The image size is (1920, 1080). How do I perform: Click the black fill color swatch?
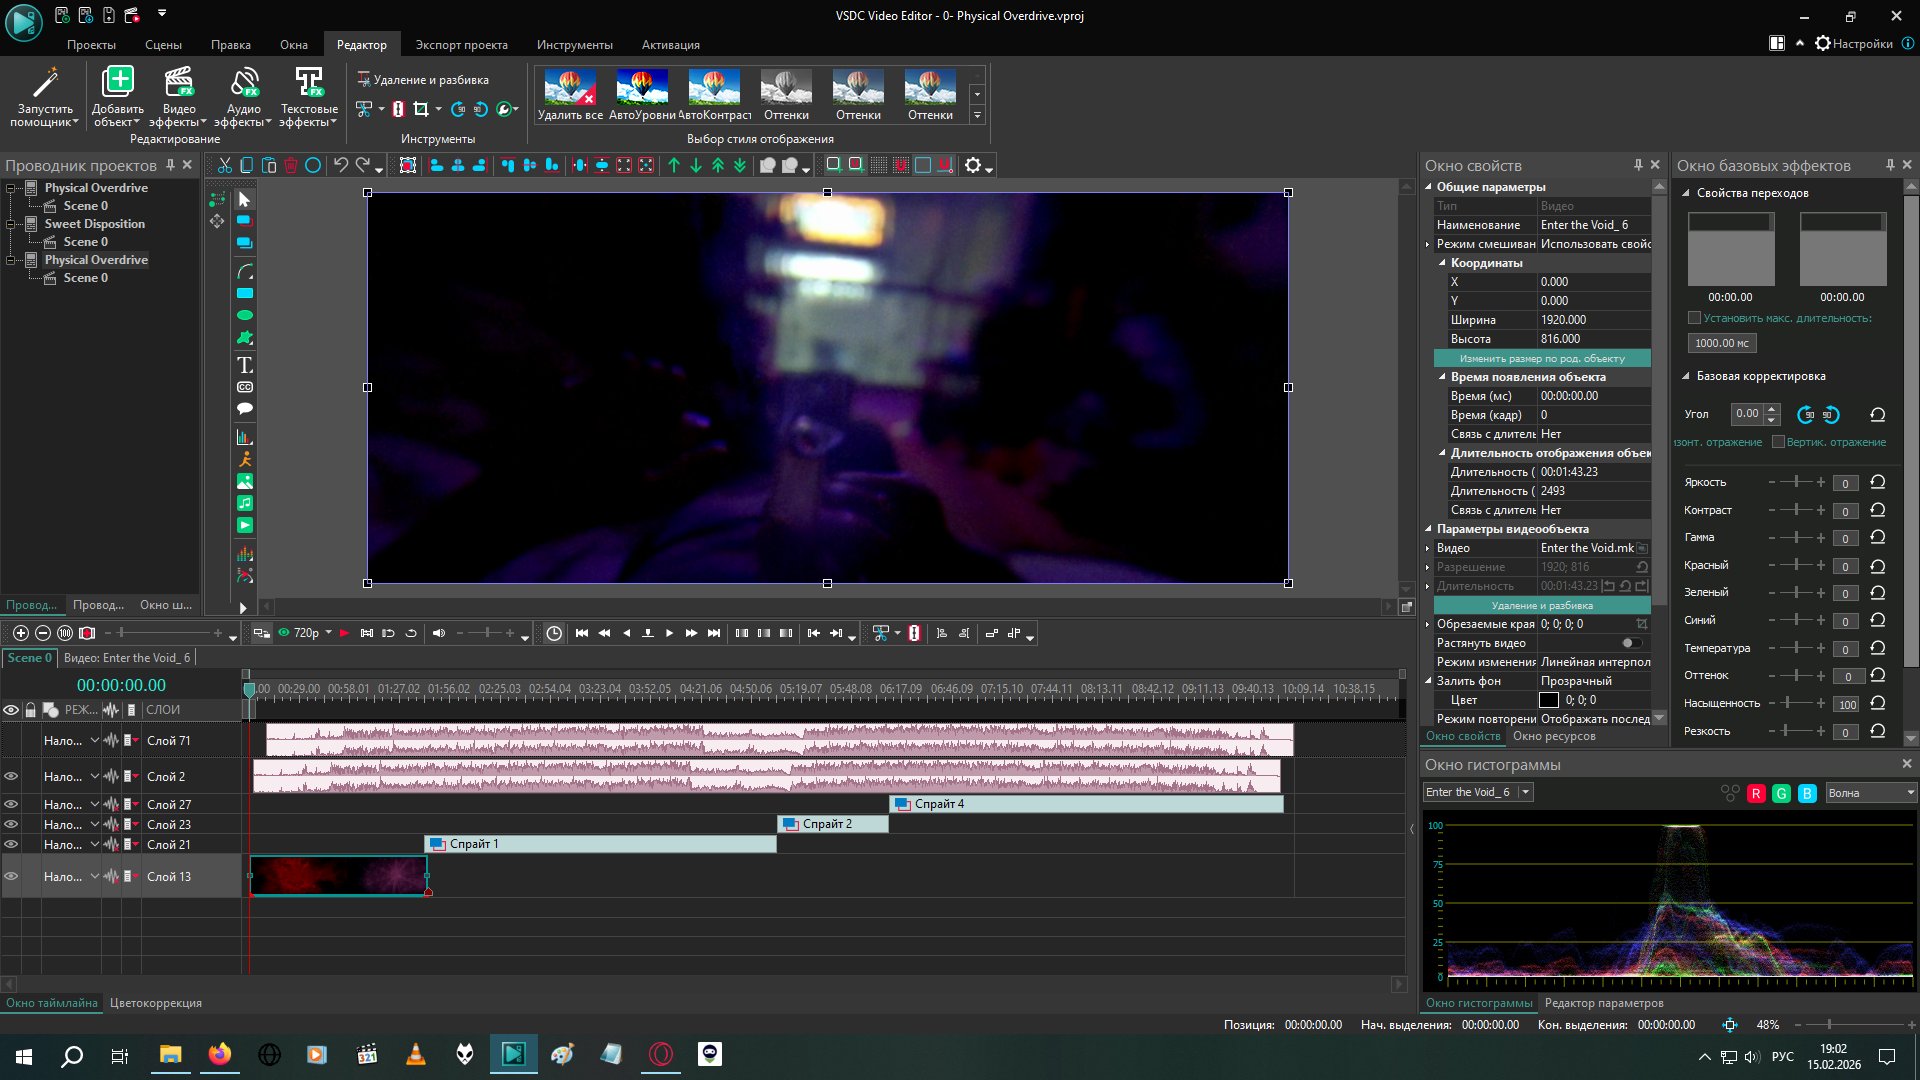tap(1548, 700)
